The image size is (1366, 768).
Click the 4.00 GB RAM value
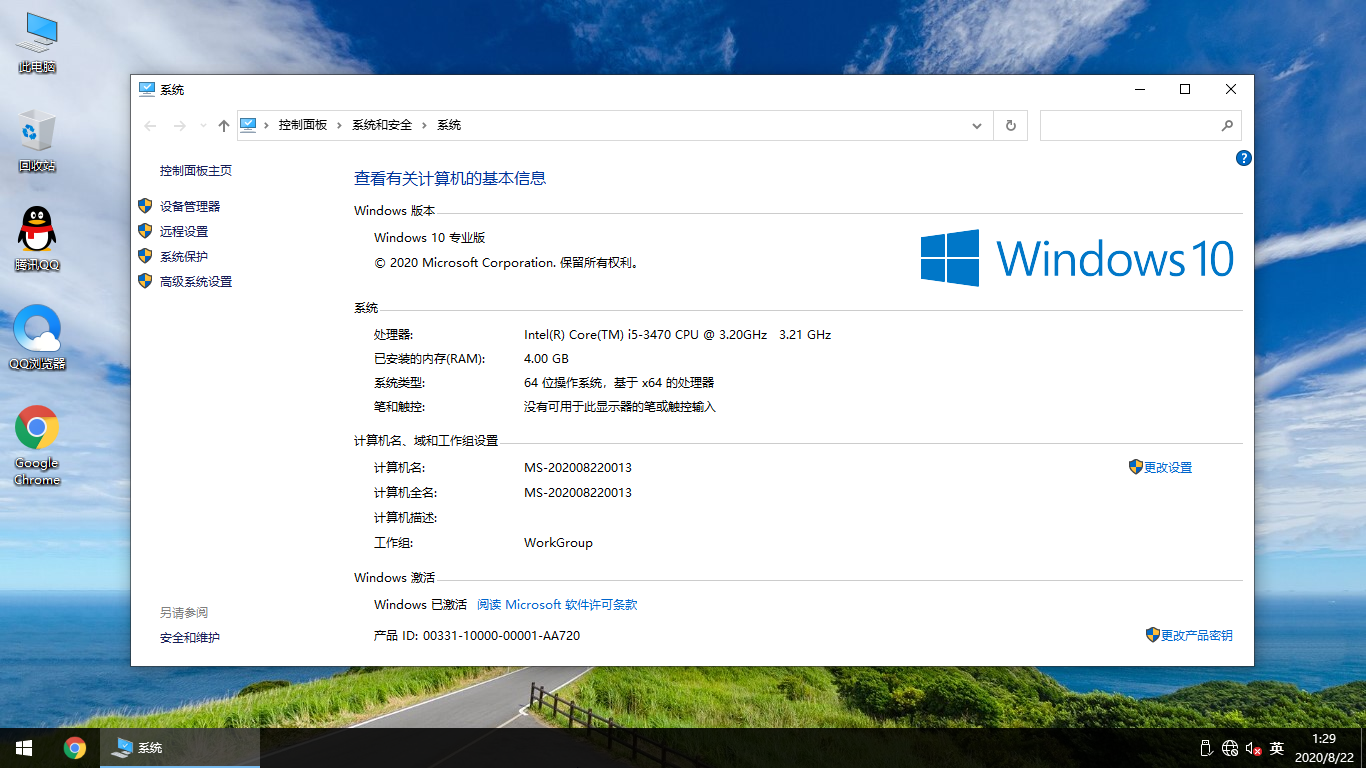pyautogui.click(x=546, y=358)
